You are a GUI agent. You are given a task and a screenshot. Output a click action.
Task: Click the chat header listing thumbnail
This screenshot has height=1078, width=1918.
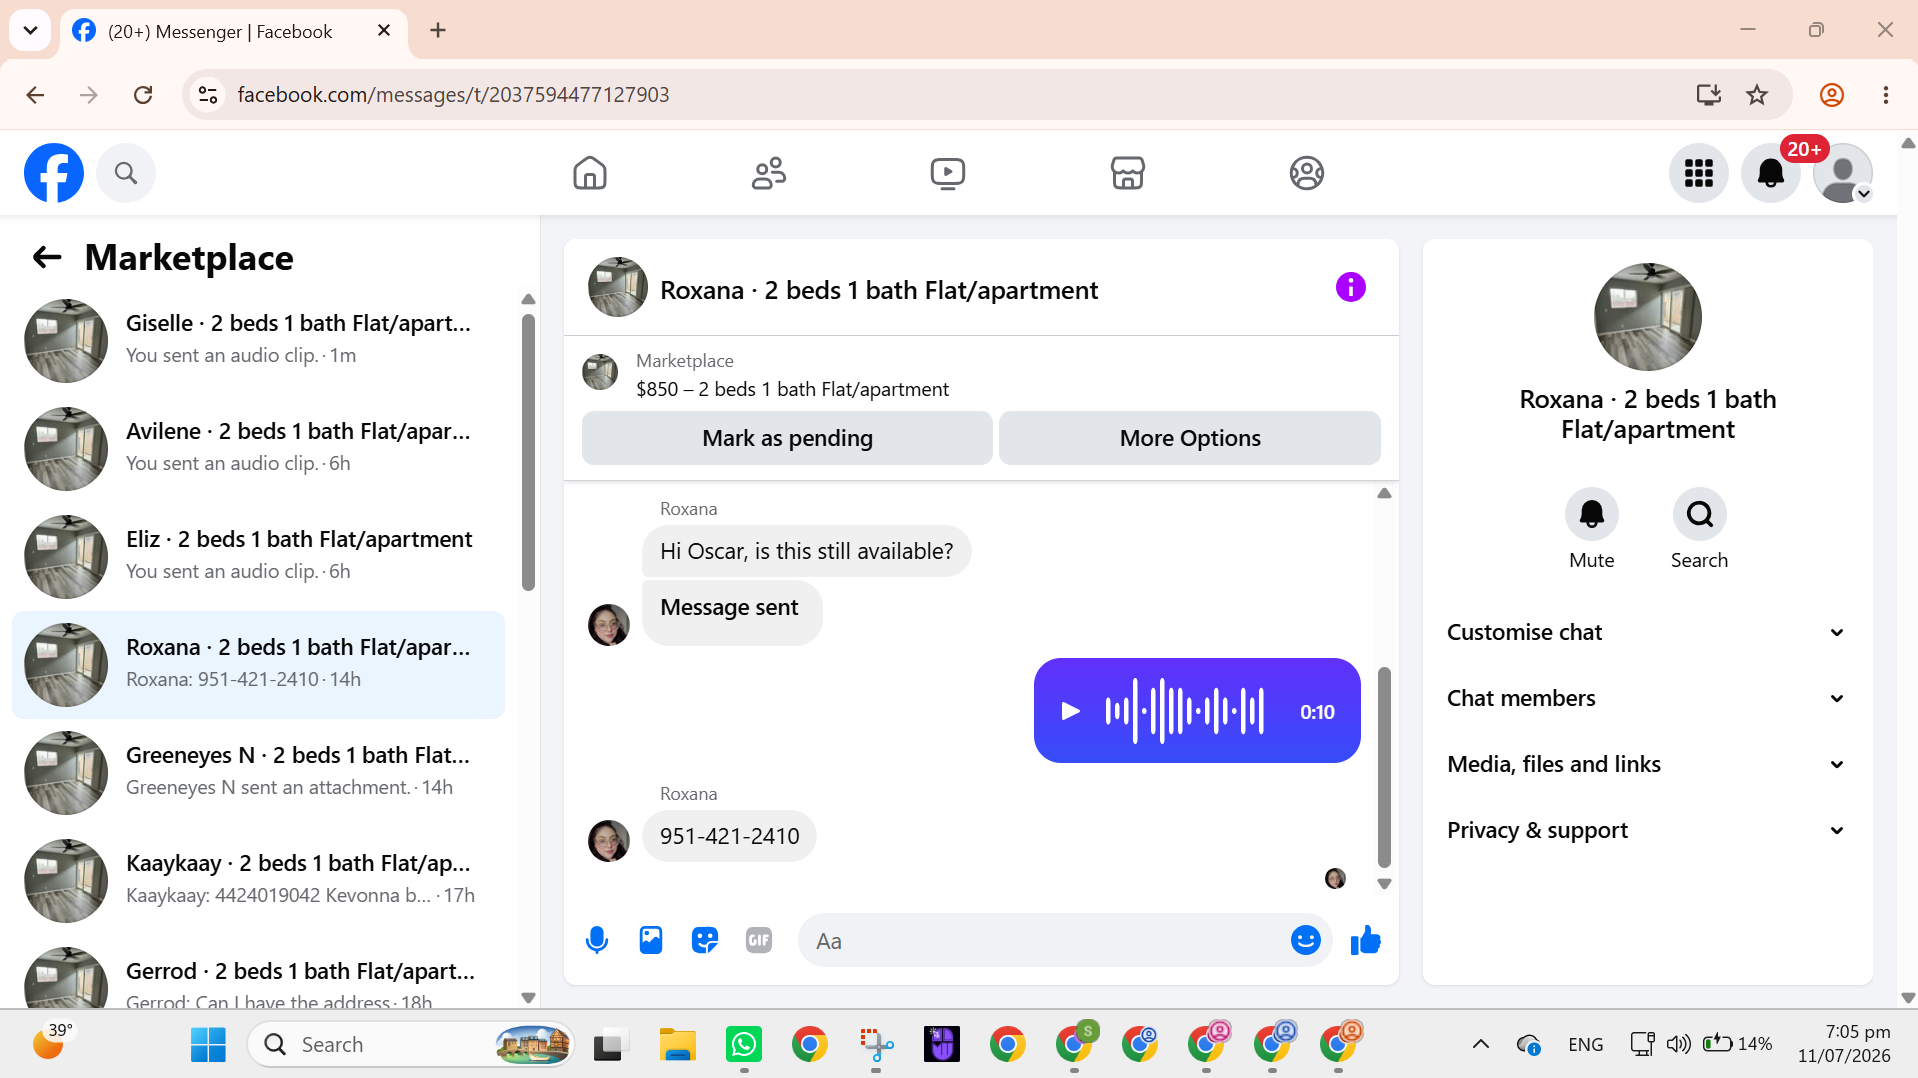[x=617, y=288]
